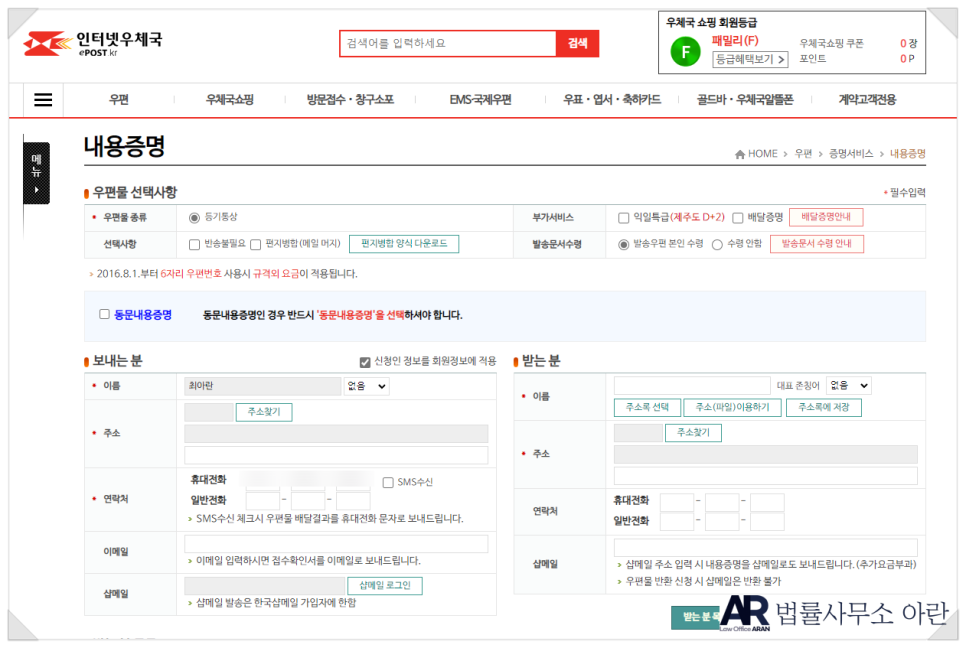Click the green F membership grade icon
Viewport: 966px width, 648px height.
point(685,50)
